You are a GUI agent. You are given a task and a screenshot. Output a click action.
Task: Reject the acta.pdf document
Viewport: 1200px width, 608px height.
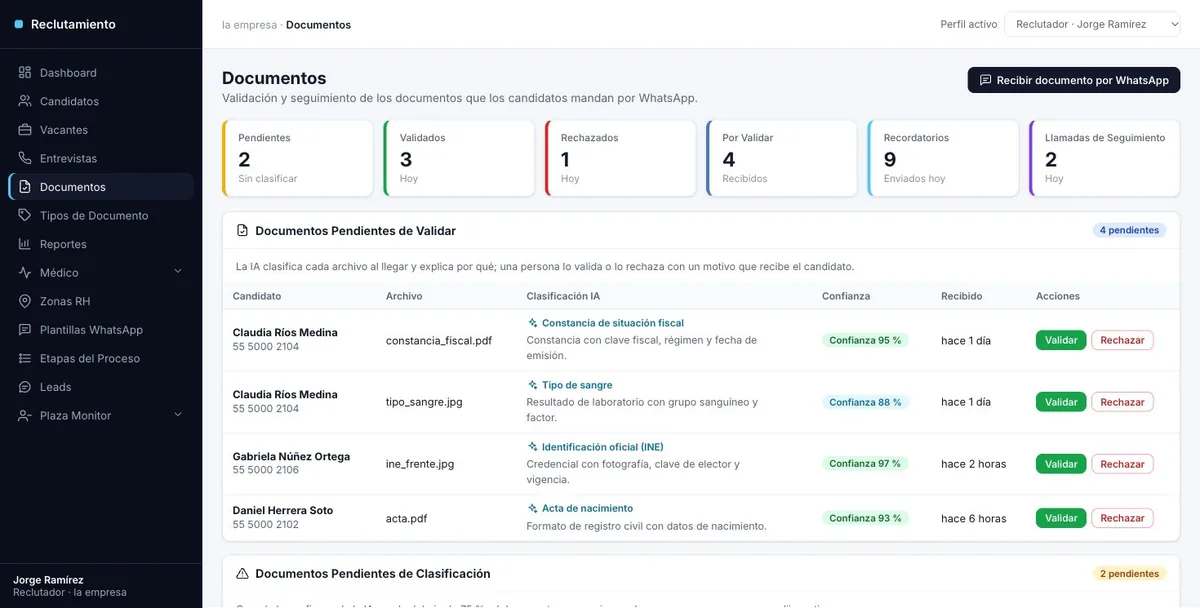pos(1122,518)
